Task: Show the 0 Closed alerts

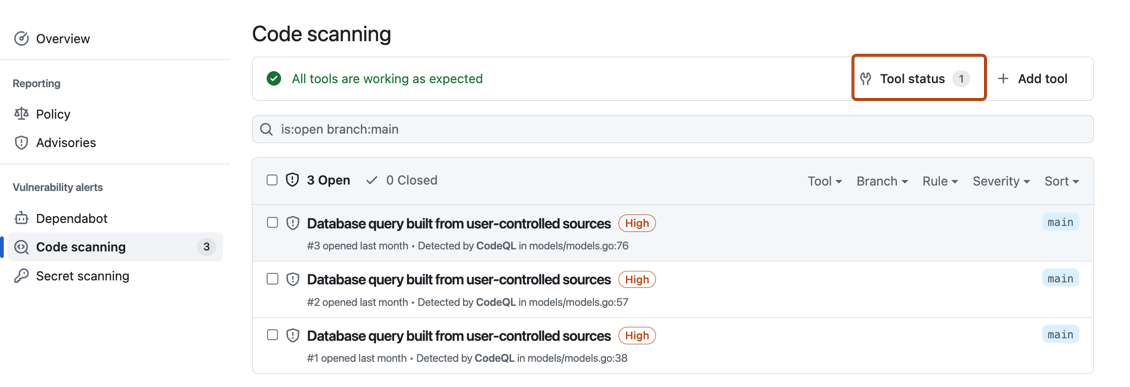Action: 401,180
